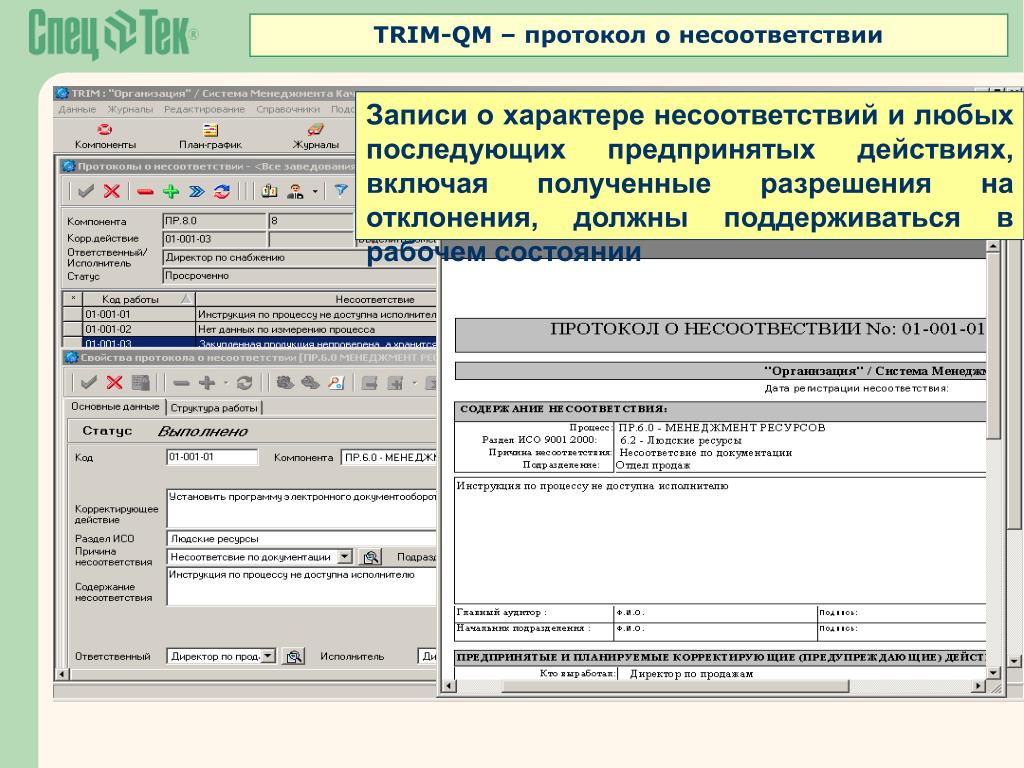Select row 01-001-02 in the protocols table
Screen dimensions: 1024x768
(x=249, y=329)
